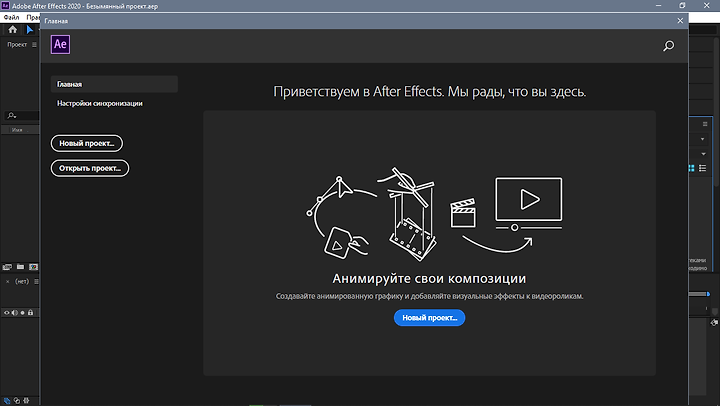720x406 pixels.
Task: Switch right panel to list view
Action: pyautogui.click(x=703, y=169)
